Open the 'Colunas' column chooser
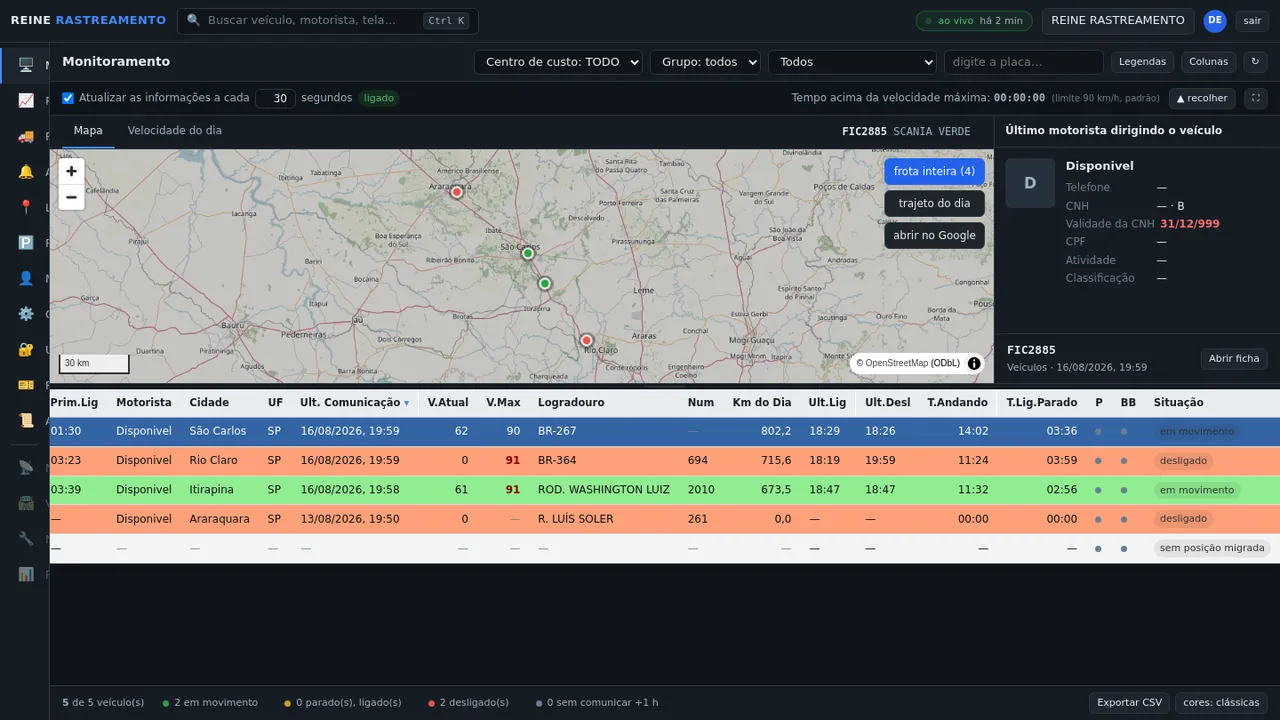Image resolution: width=1280 pixels, height=720 pixels. (x=1208, y=62)
